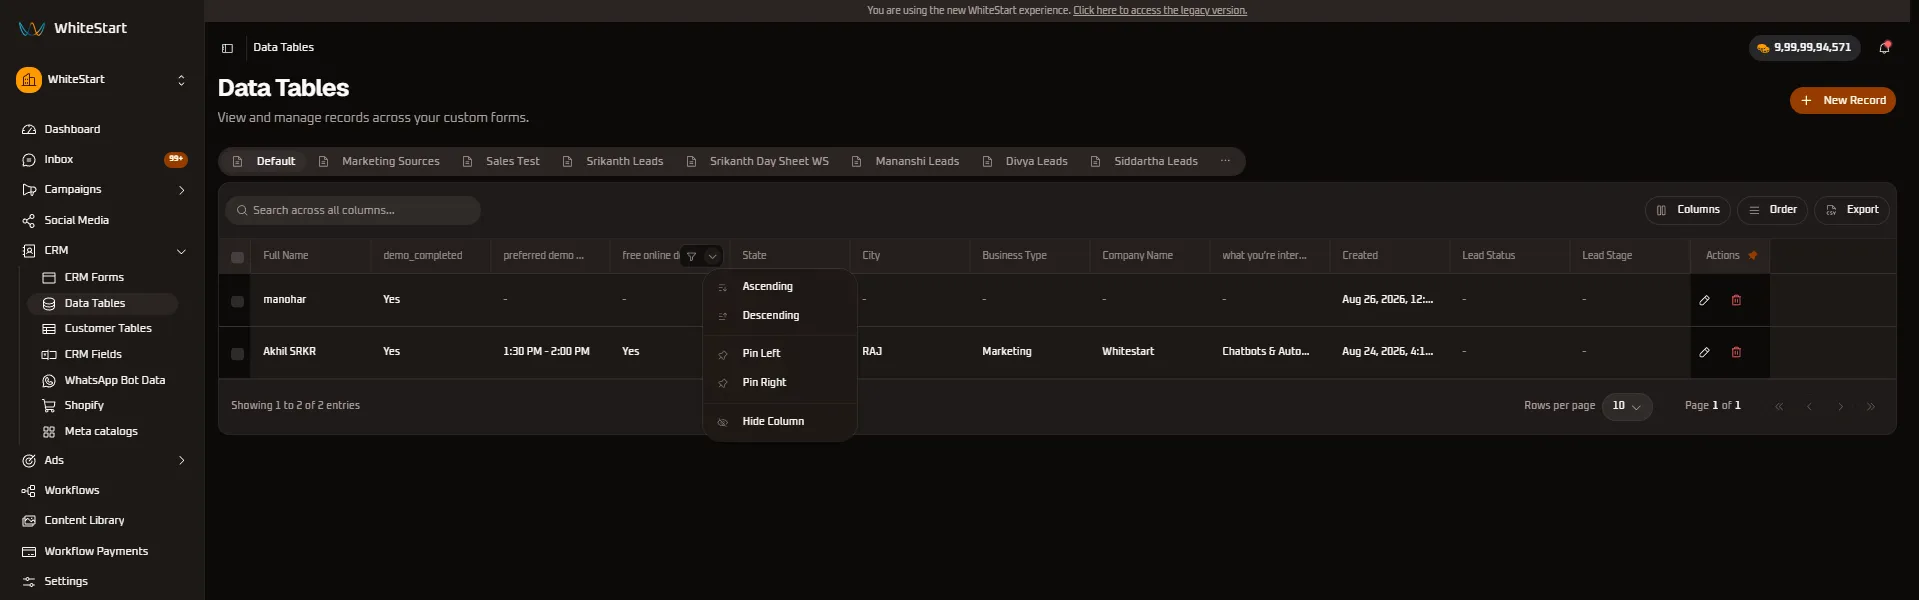Go to the next page arrow
This screenshot has height=600, width=1919.
[x=1840, y=406]
